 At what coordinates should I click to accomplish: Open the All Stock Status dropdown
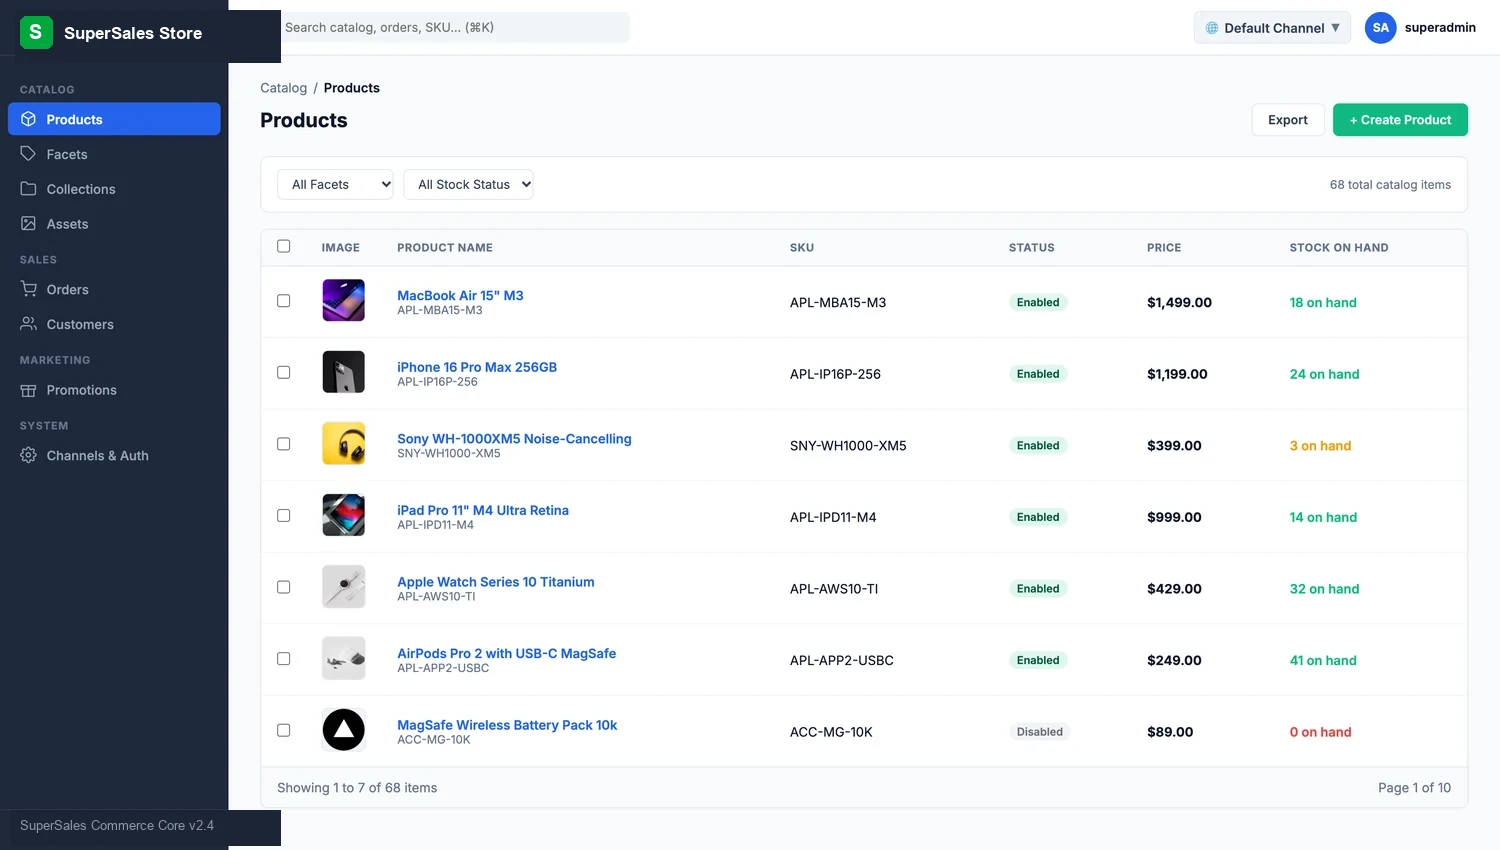pos(468,184)
